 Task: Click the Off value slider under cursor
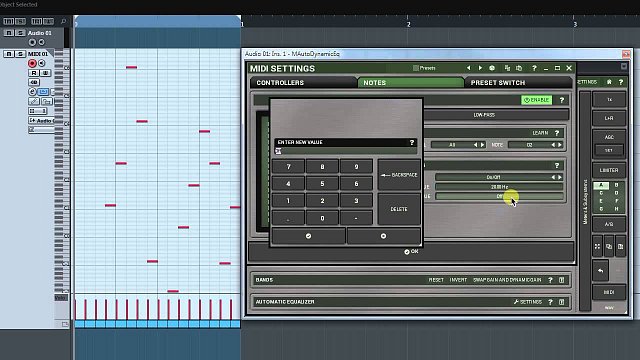[x=499, y=196]
